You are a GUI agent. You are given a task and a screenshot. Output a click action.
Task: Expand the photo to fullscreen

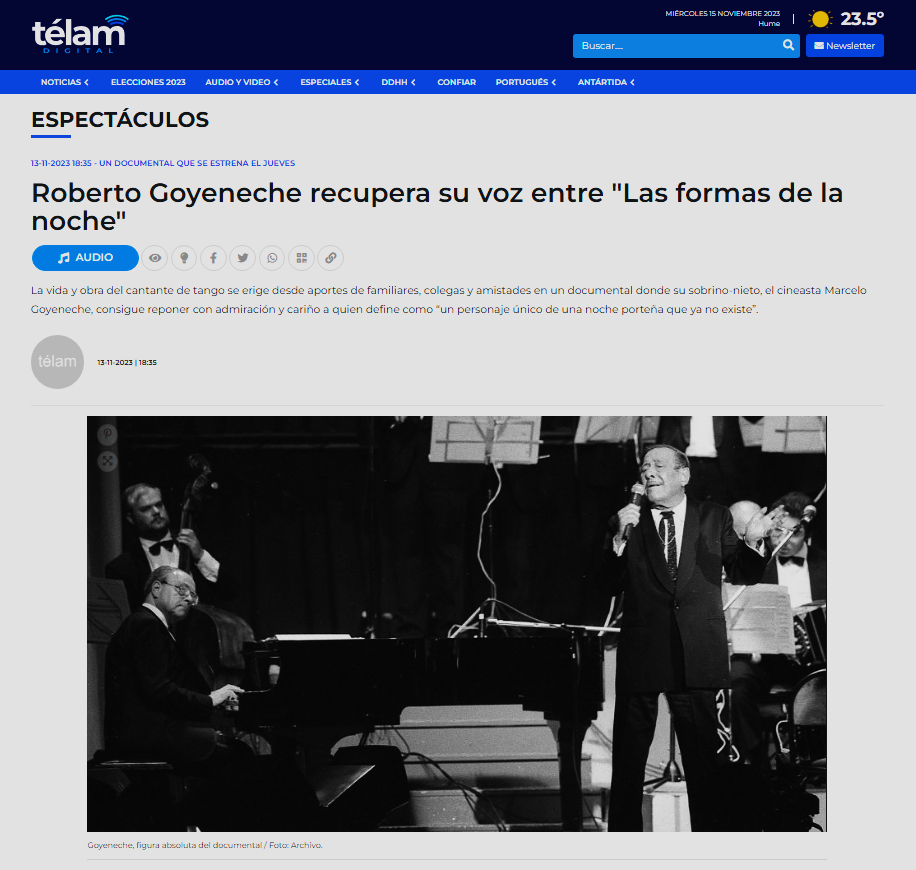pyautogui.click(x=107, y=461)
